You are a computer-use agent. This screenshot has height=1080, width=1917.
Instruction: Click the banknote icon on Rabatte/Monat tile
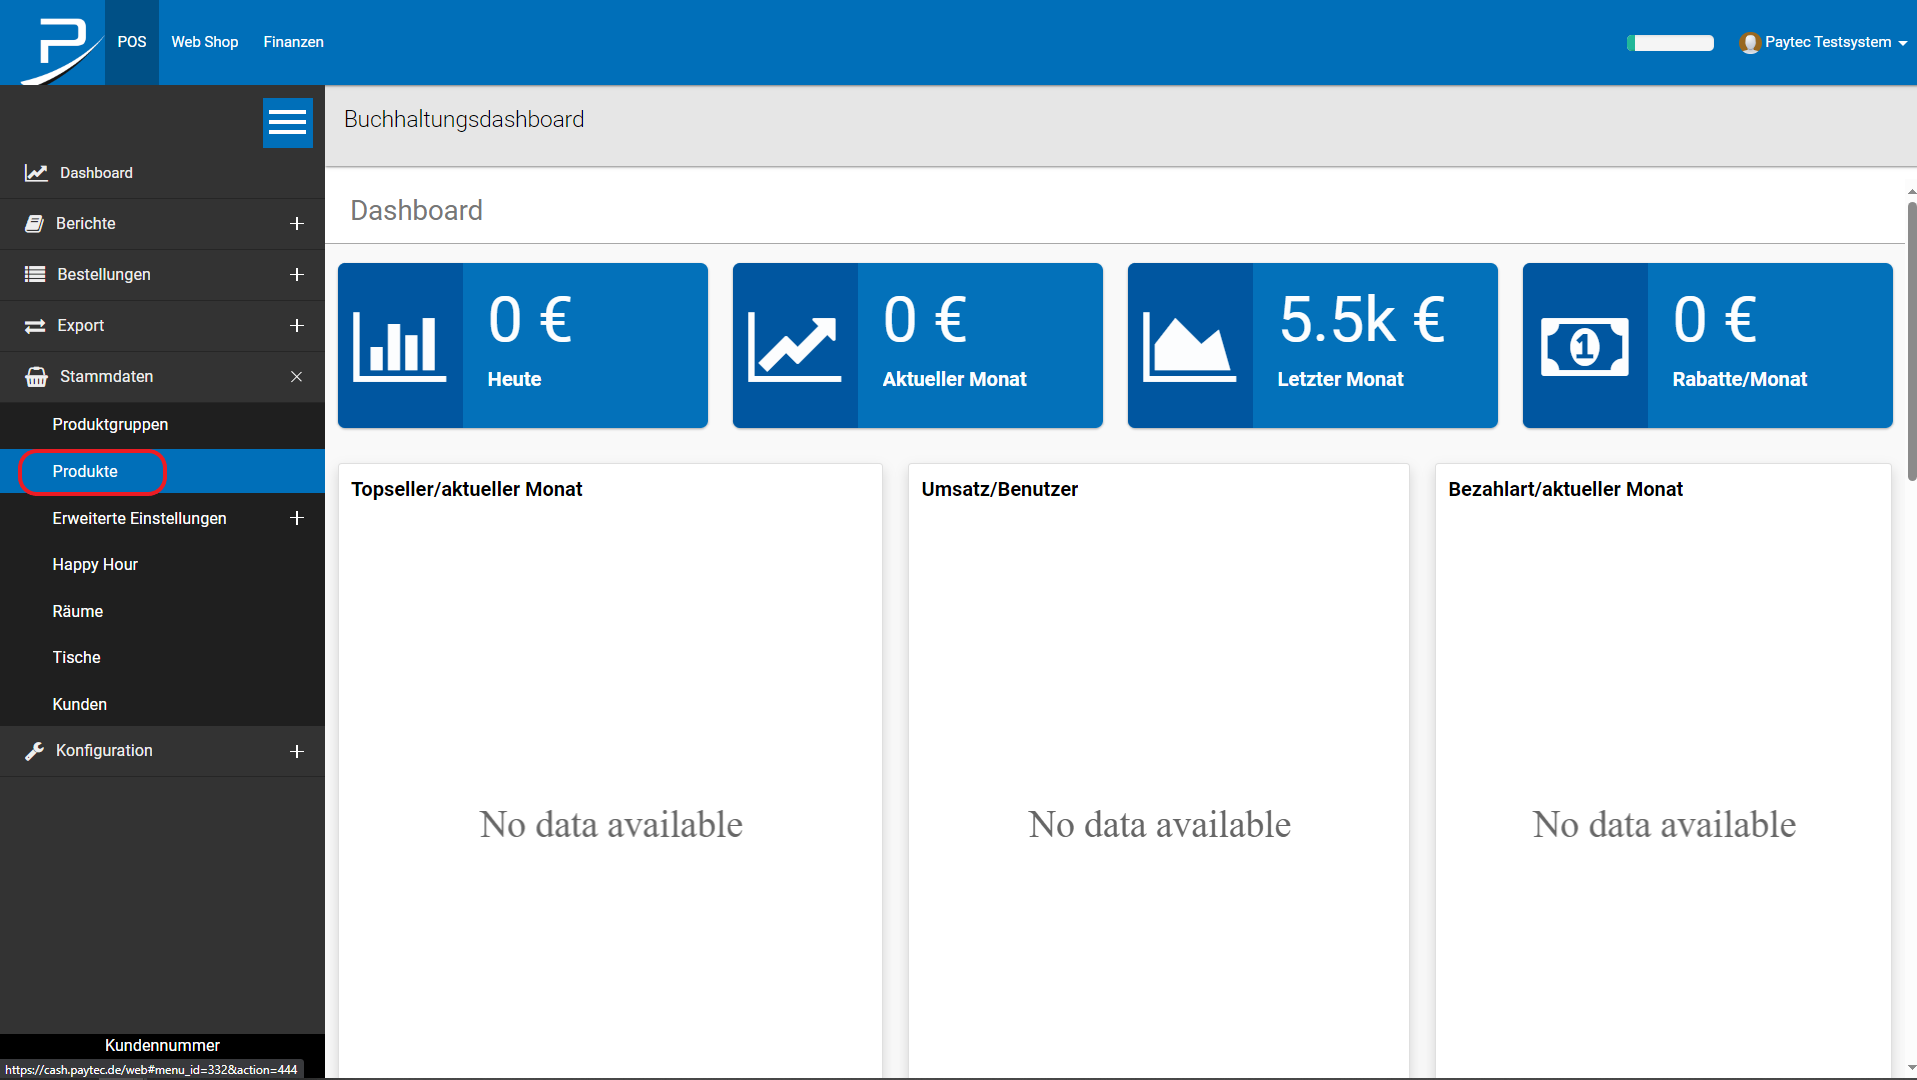click(x=1584, y=346)
